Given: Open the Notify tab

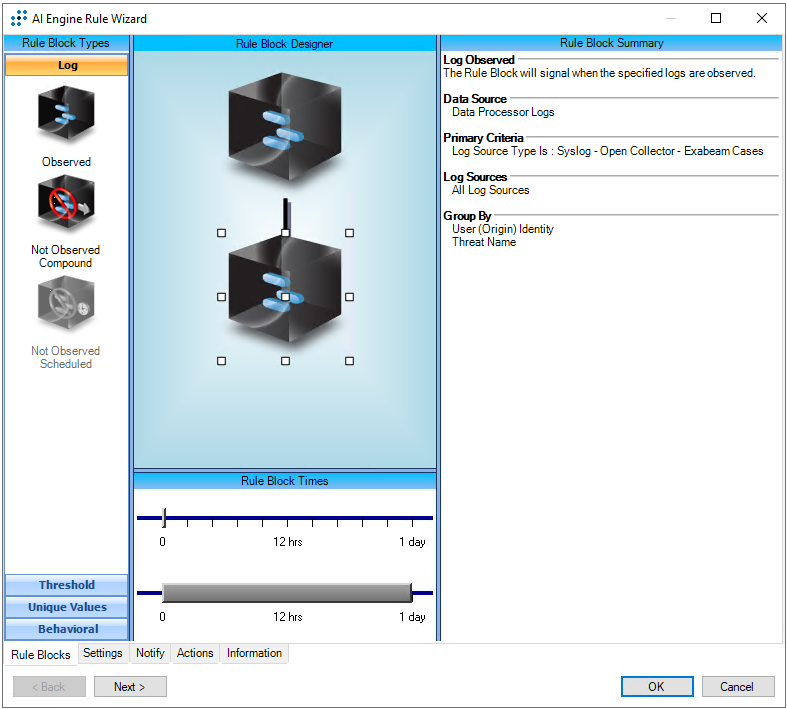Looking at the screenshot, I should click(150, 653).
